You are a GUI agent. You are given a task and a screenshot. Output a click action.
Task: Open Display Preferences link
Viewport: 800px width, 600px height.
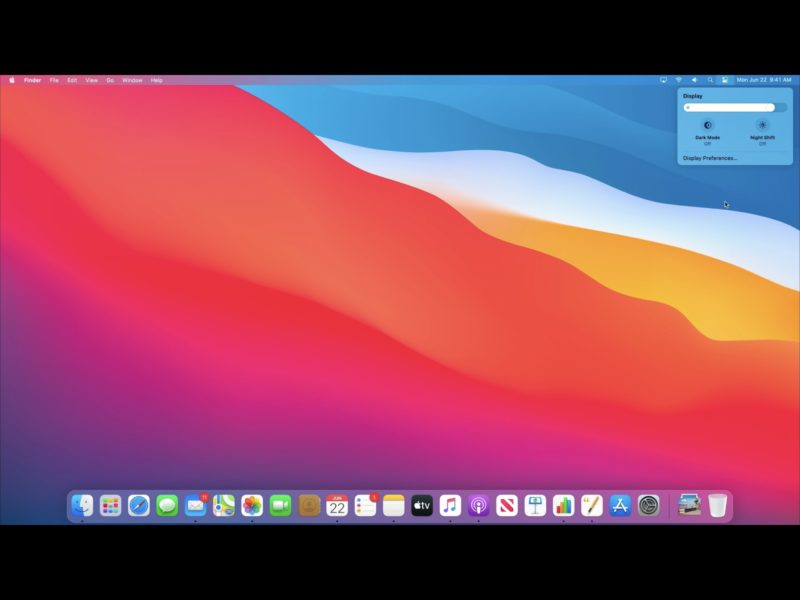coord(710,158)
